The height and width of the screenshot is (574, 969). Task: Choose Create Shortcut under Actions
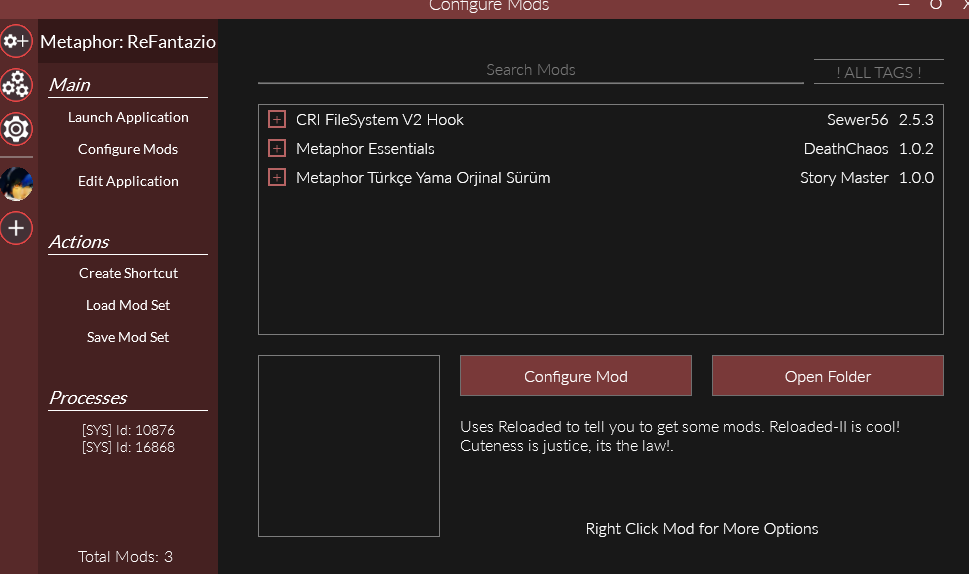(x=128, y=273)
